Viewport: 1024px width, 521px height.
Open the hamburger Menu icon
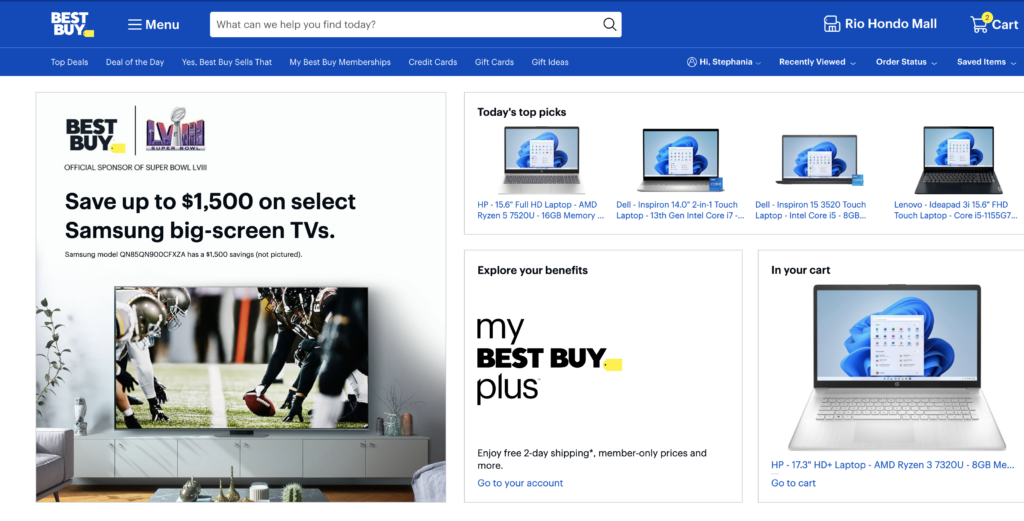point(135,25)
